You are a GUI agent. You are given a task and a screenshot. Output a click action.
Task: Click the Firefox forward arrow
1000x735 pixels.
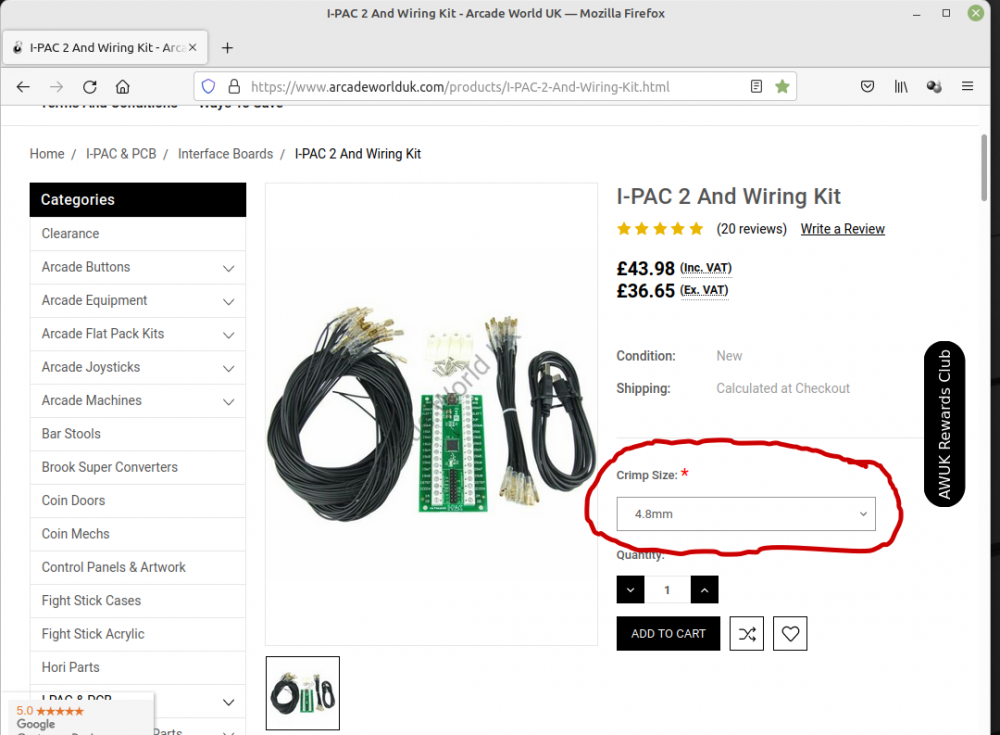pos(56,87)
